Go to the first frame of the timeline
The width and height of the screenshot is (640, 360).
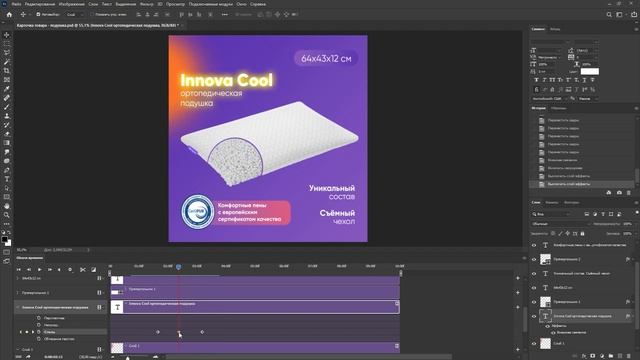18,269
